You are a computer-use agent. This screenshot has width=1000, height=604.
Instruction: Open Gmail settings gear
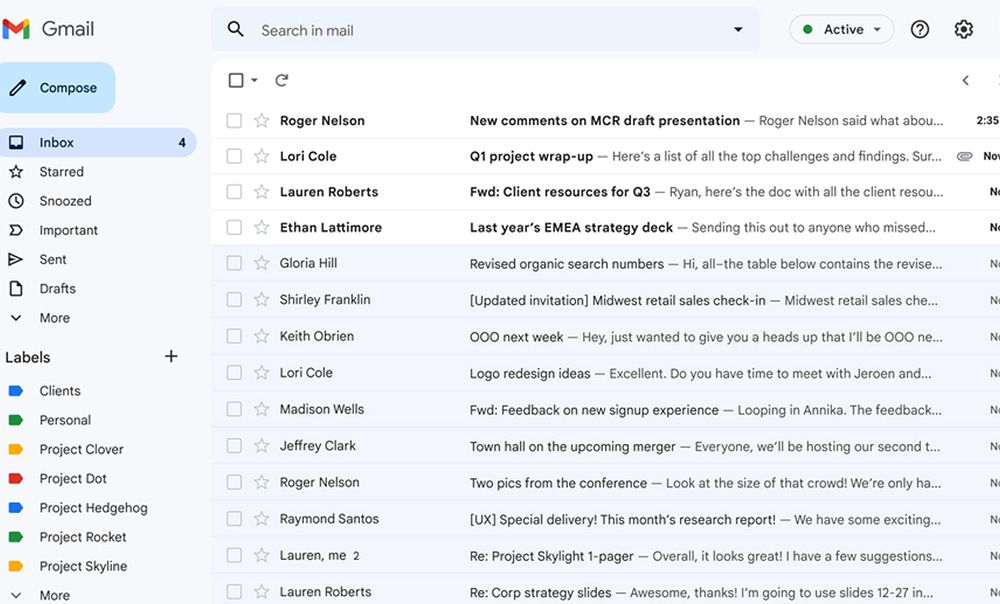click(963, 29)
